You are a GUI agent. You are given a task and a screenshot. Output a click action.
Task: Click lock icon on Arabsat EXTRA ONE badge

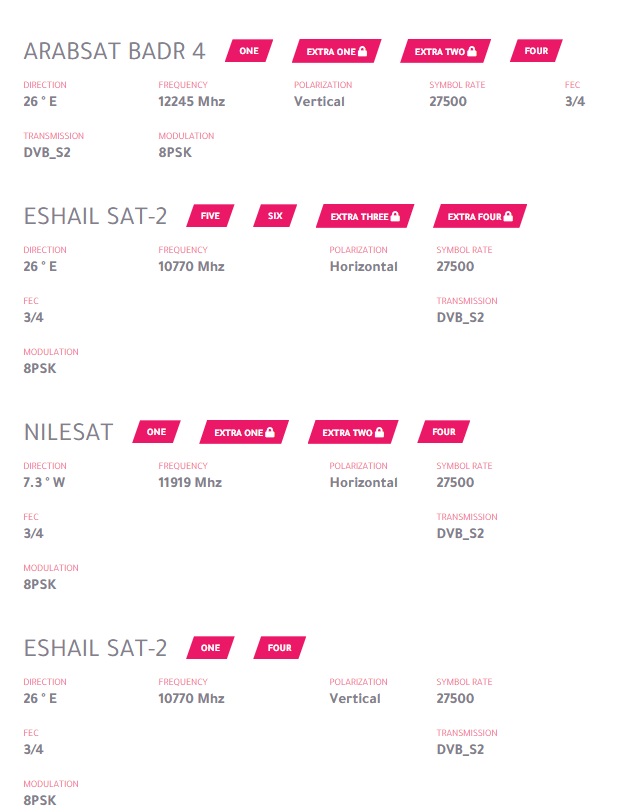pyautogui.click(x=363, y=50)
